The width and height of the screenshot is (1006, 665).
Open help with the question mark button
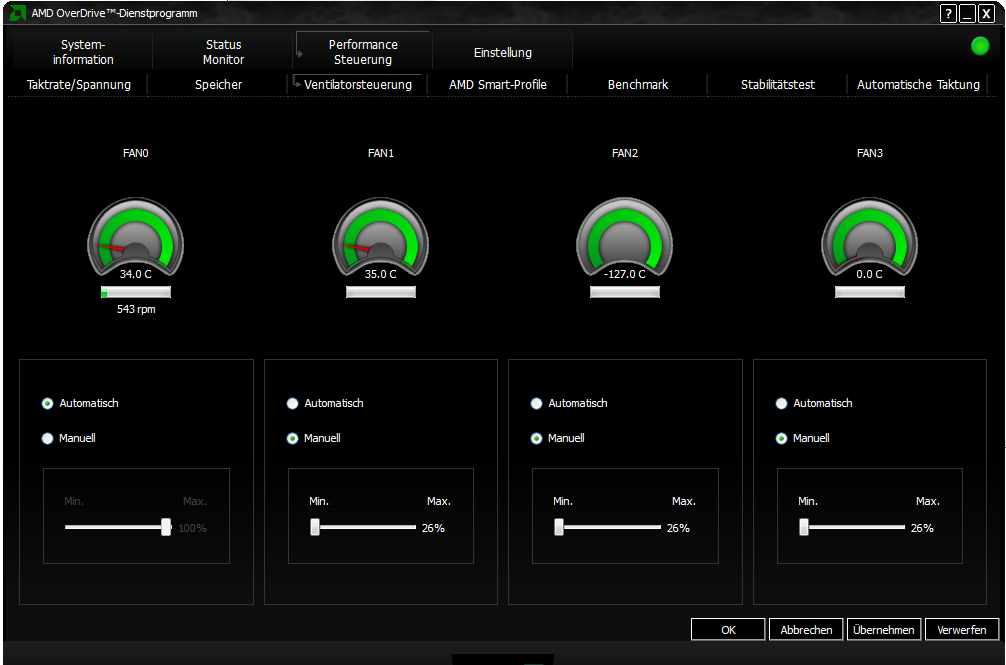[948, 13]
